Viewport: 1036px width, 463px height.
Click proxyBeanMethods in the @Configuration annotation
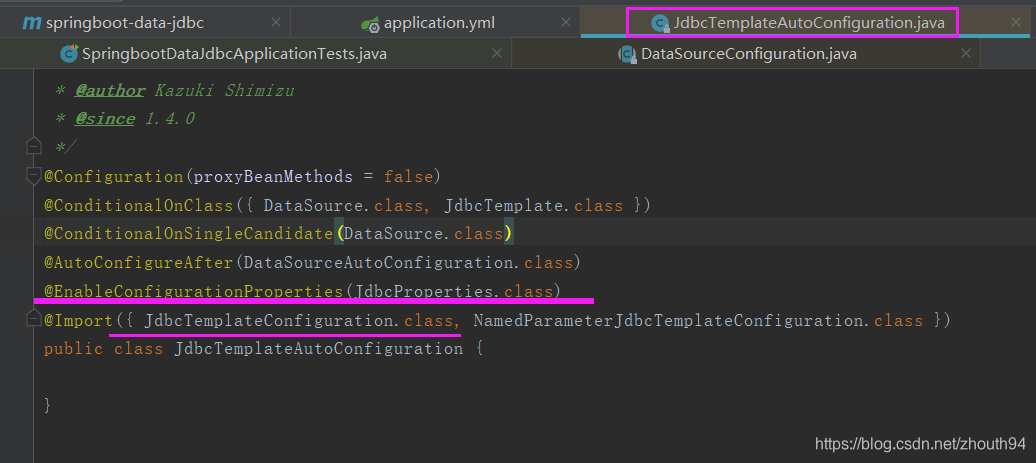(273, 177)
